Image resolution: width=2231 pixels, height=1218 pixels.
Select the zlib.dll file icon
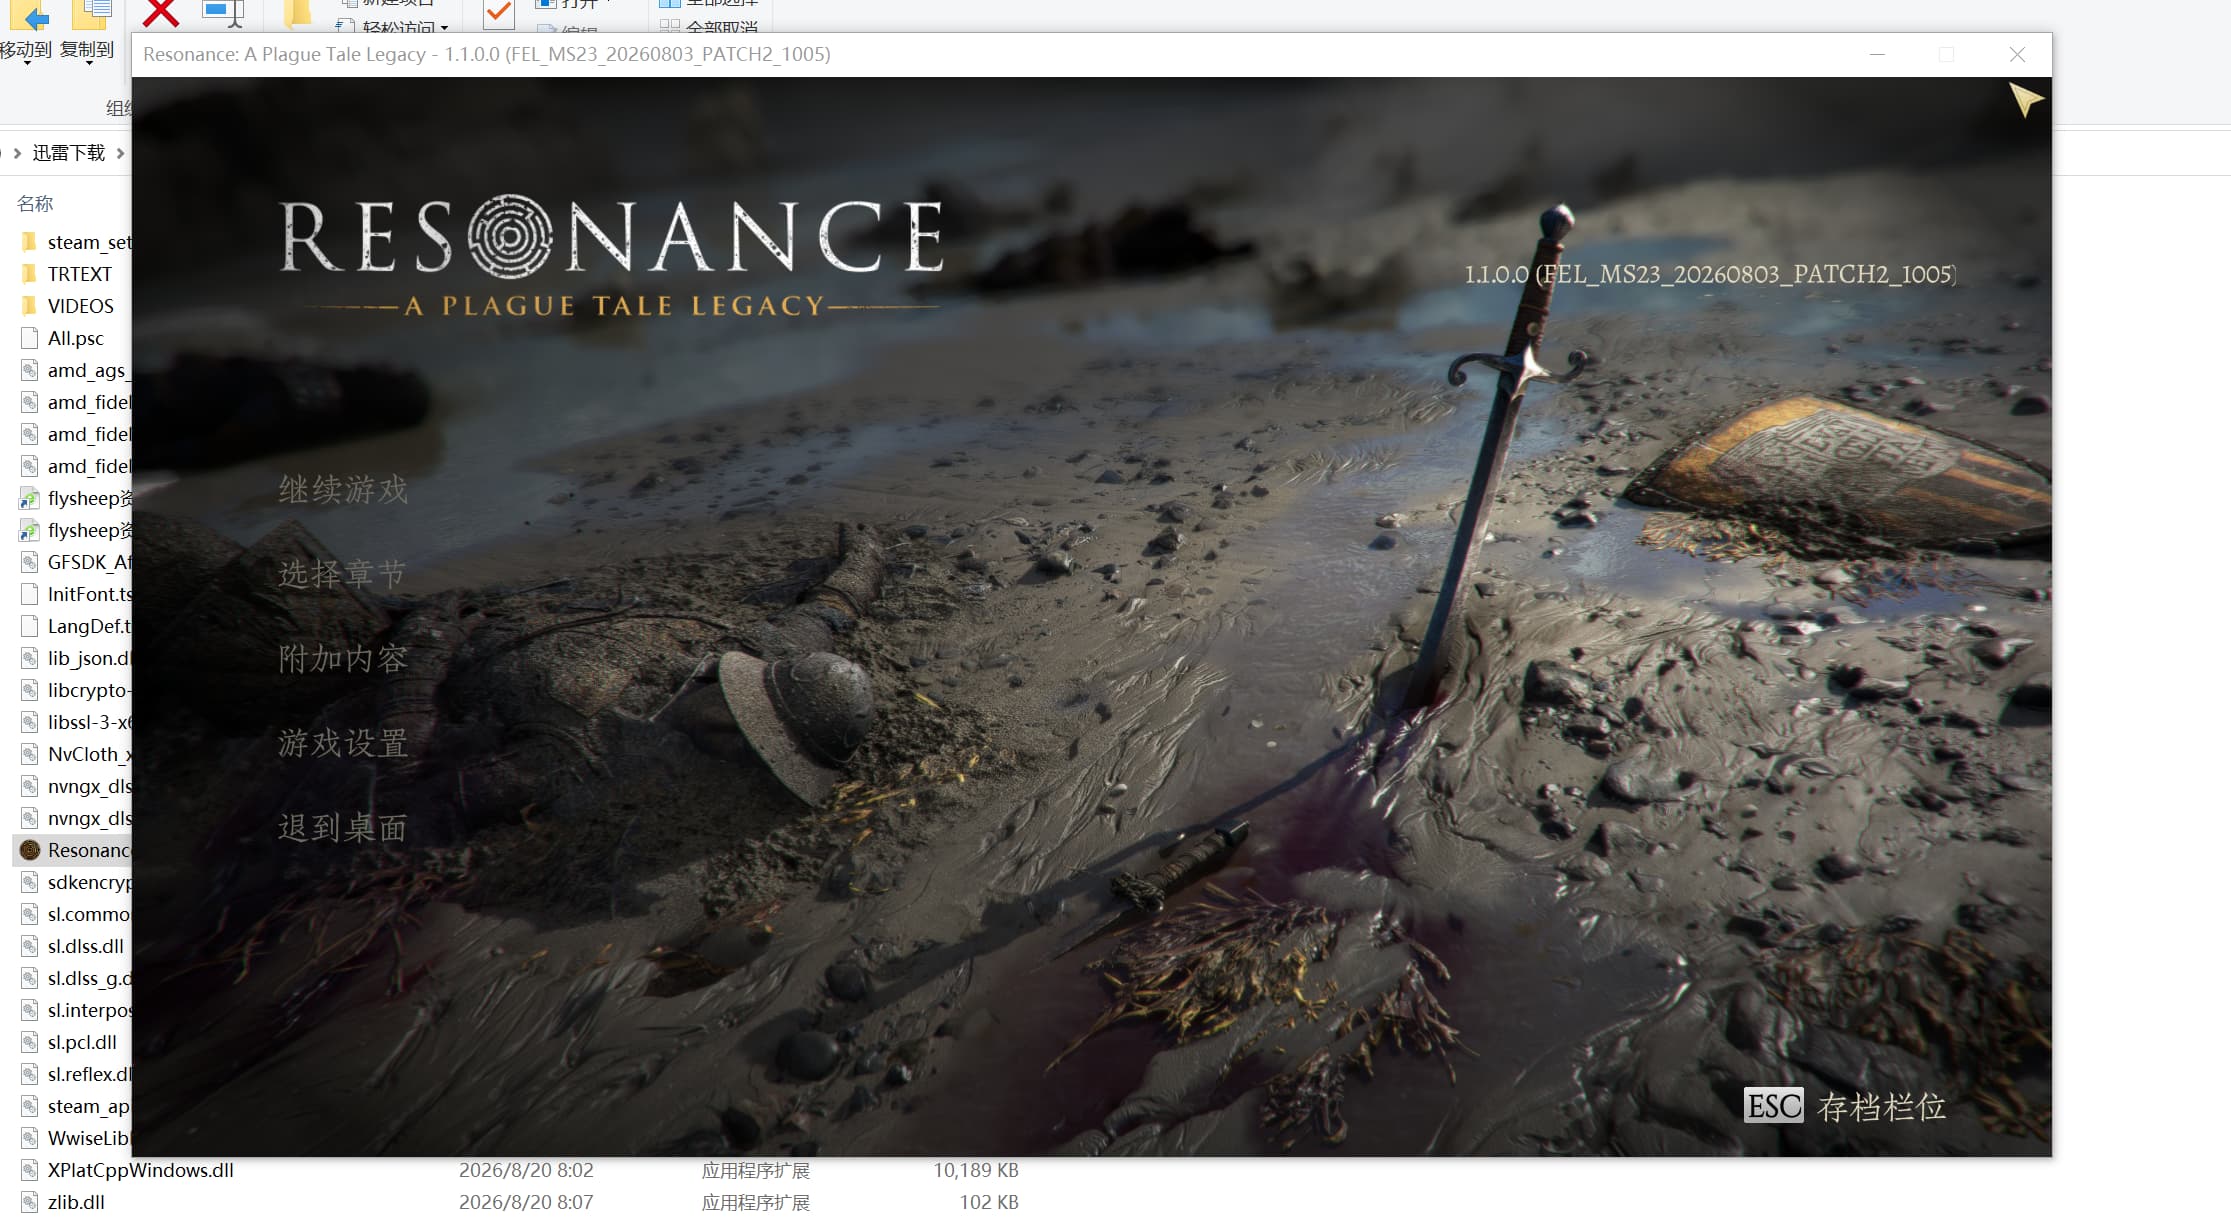(29, 1202)
